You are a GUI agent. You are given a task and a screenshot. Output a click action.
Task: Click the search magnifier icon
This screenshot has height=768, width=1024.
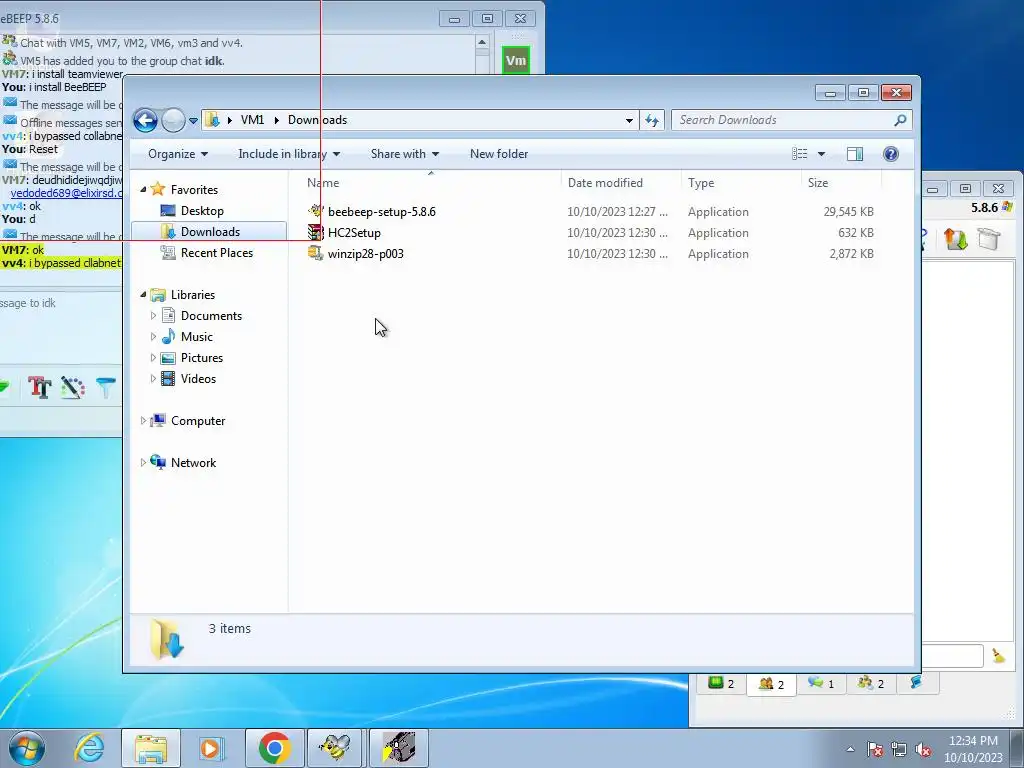click(x=900, y=120)
